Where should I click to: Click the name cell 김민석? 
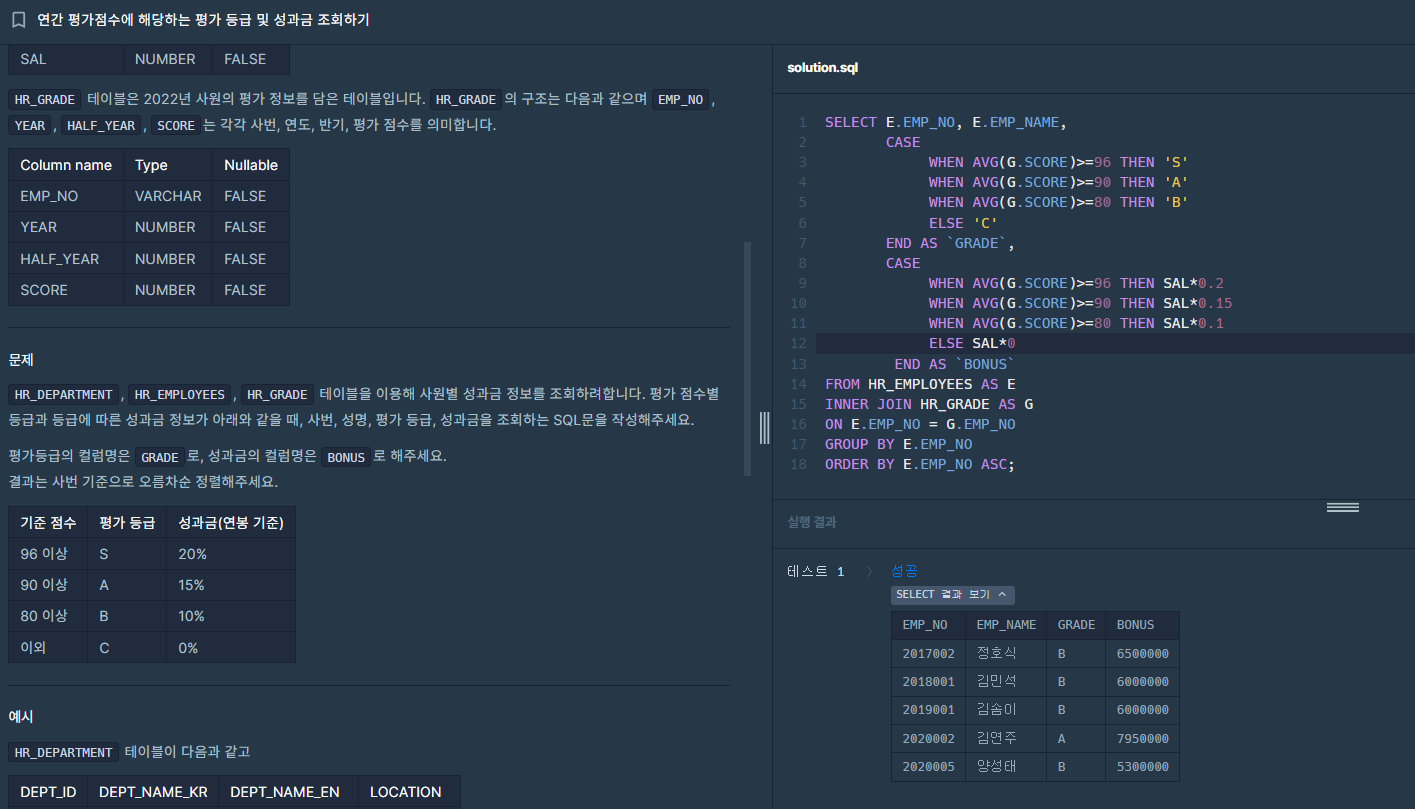coord(1006,682)
